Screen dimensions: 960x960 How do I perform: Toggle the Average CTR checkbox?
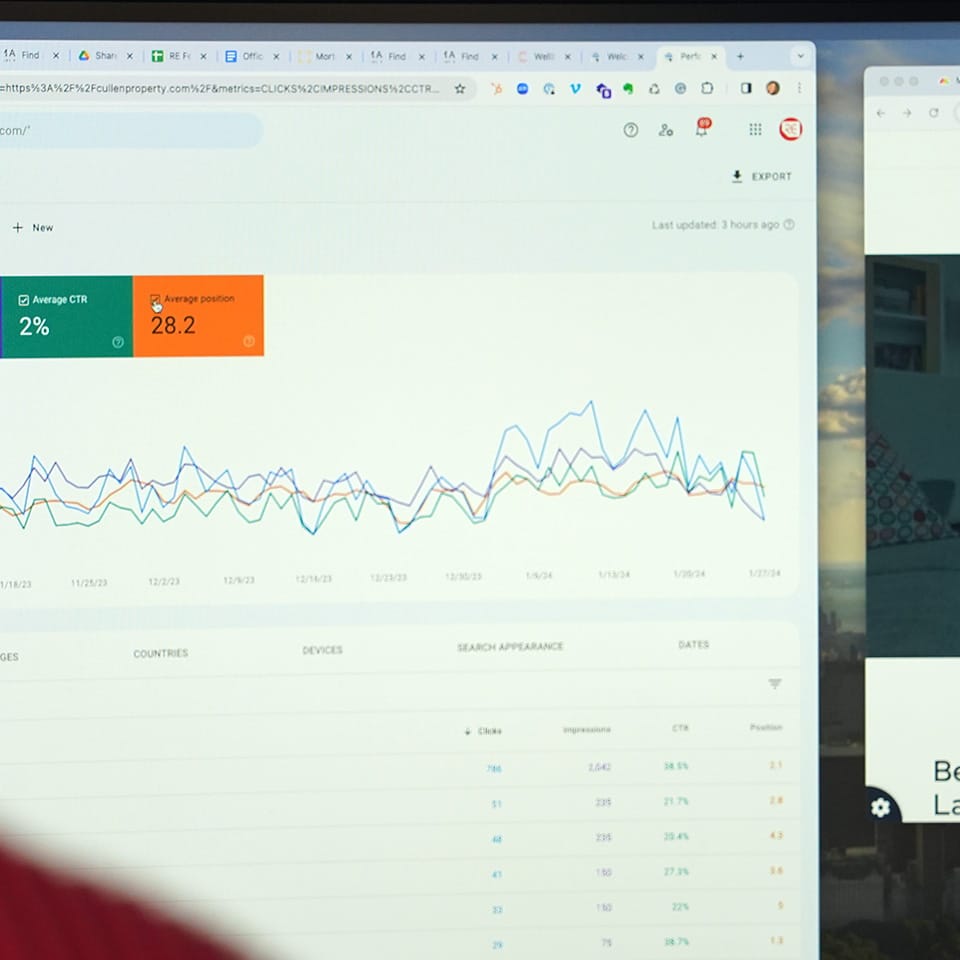point(24,300)
